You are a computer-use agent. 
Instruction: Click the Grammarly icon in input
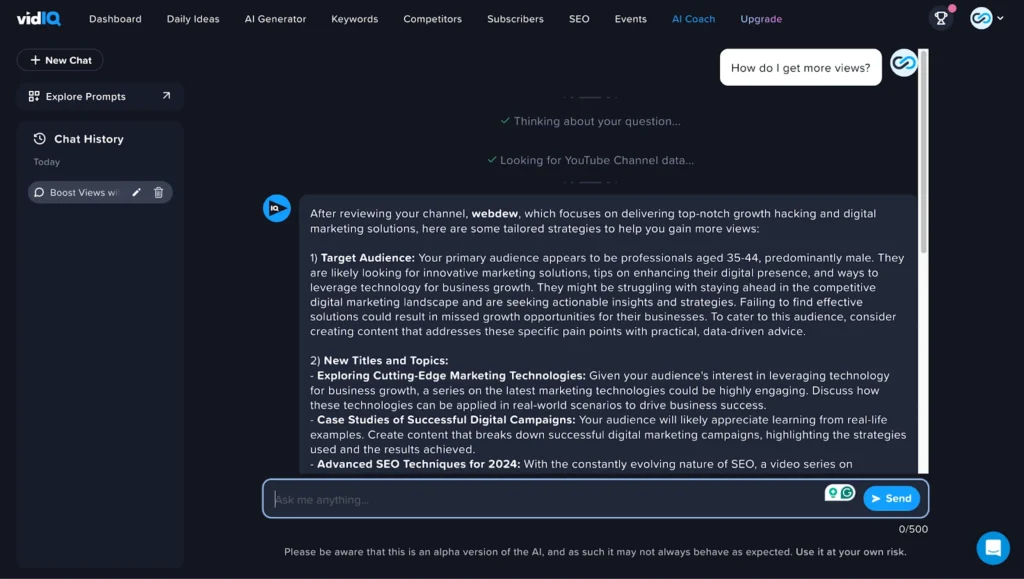pyautogui.click(x=848, y=493)
